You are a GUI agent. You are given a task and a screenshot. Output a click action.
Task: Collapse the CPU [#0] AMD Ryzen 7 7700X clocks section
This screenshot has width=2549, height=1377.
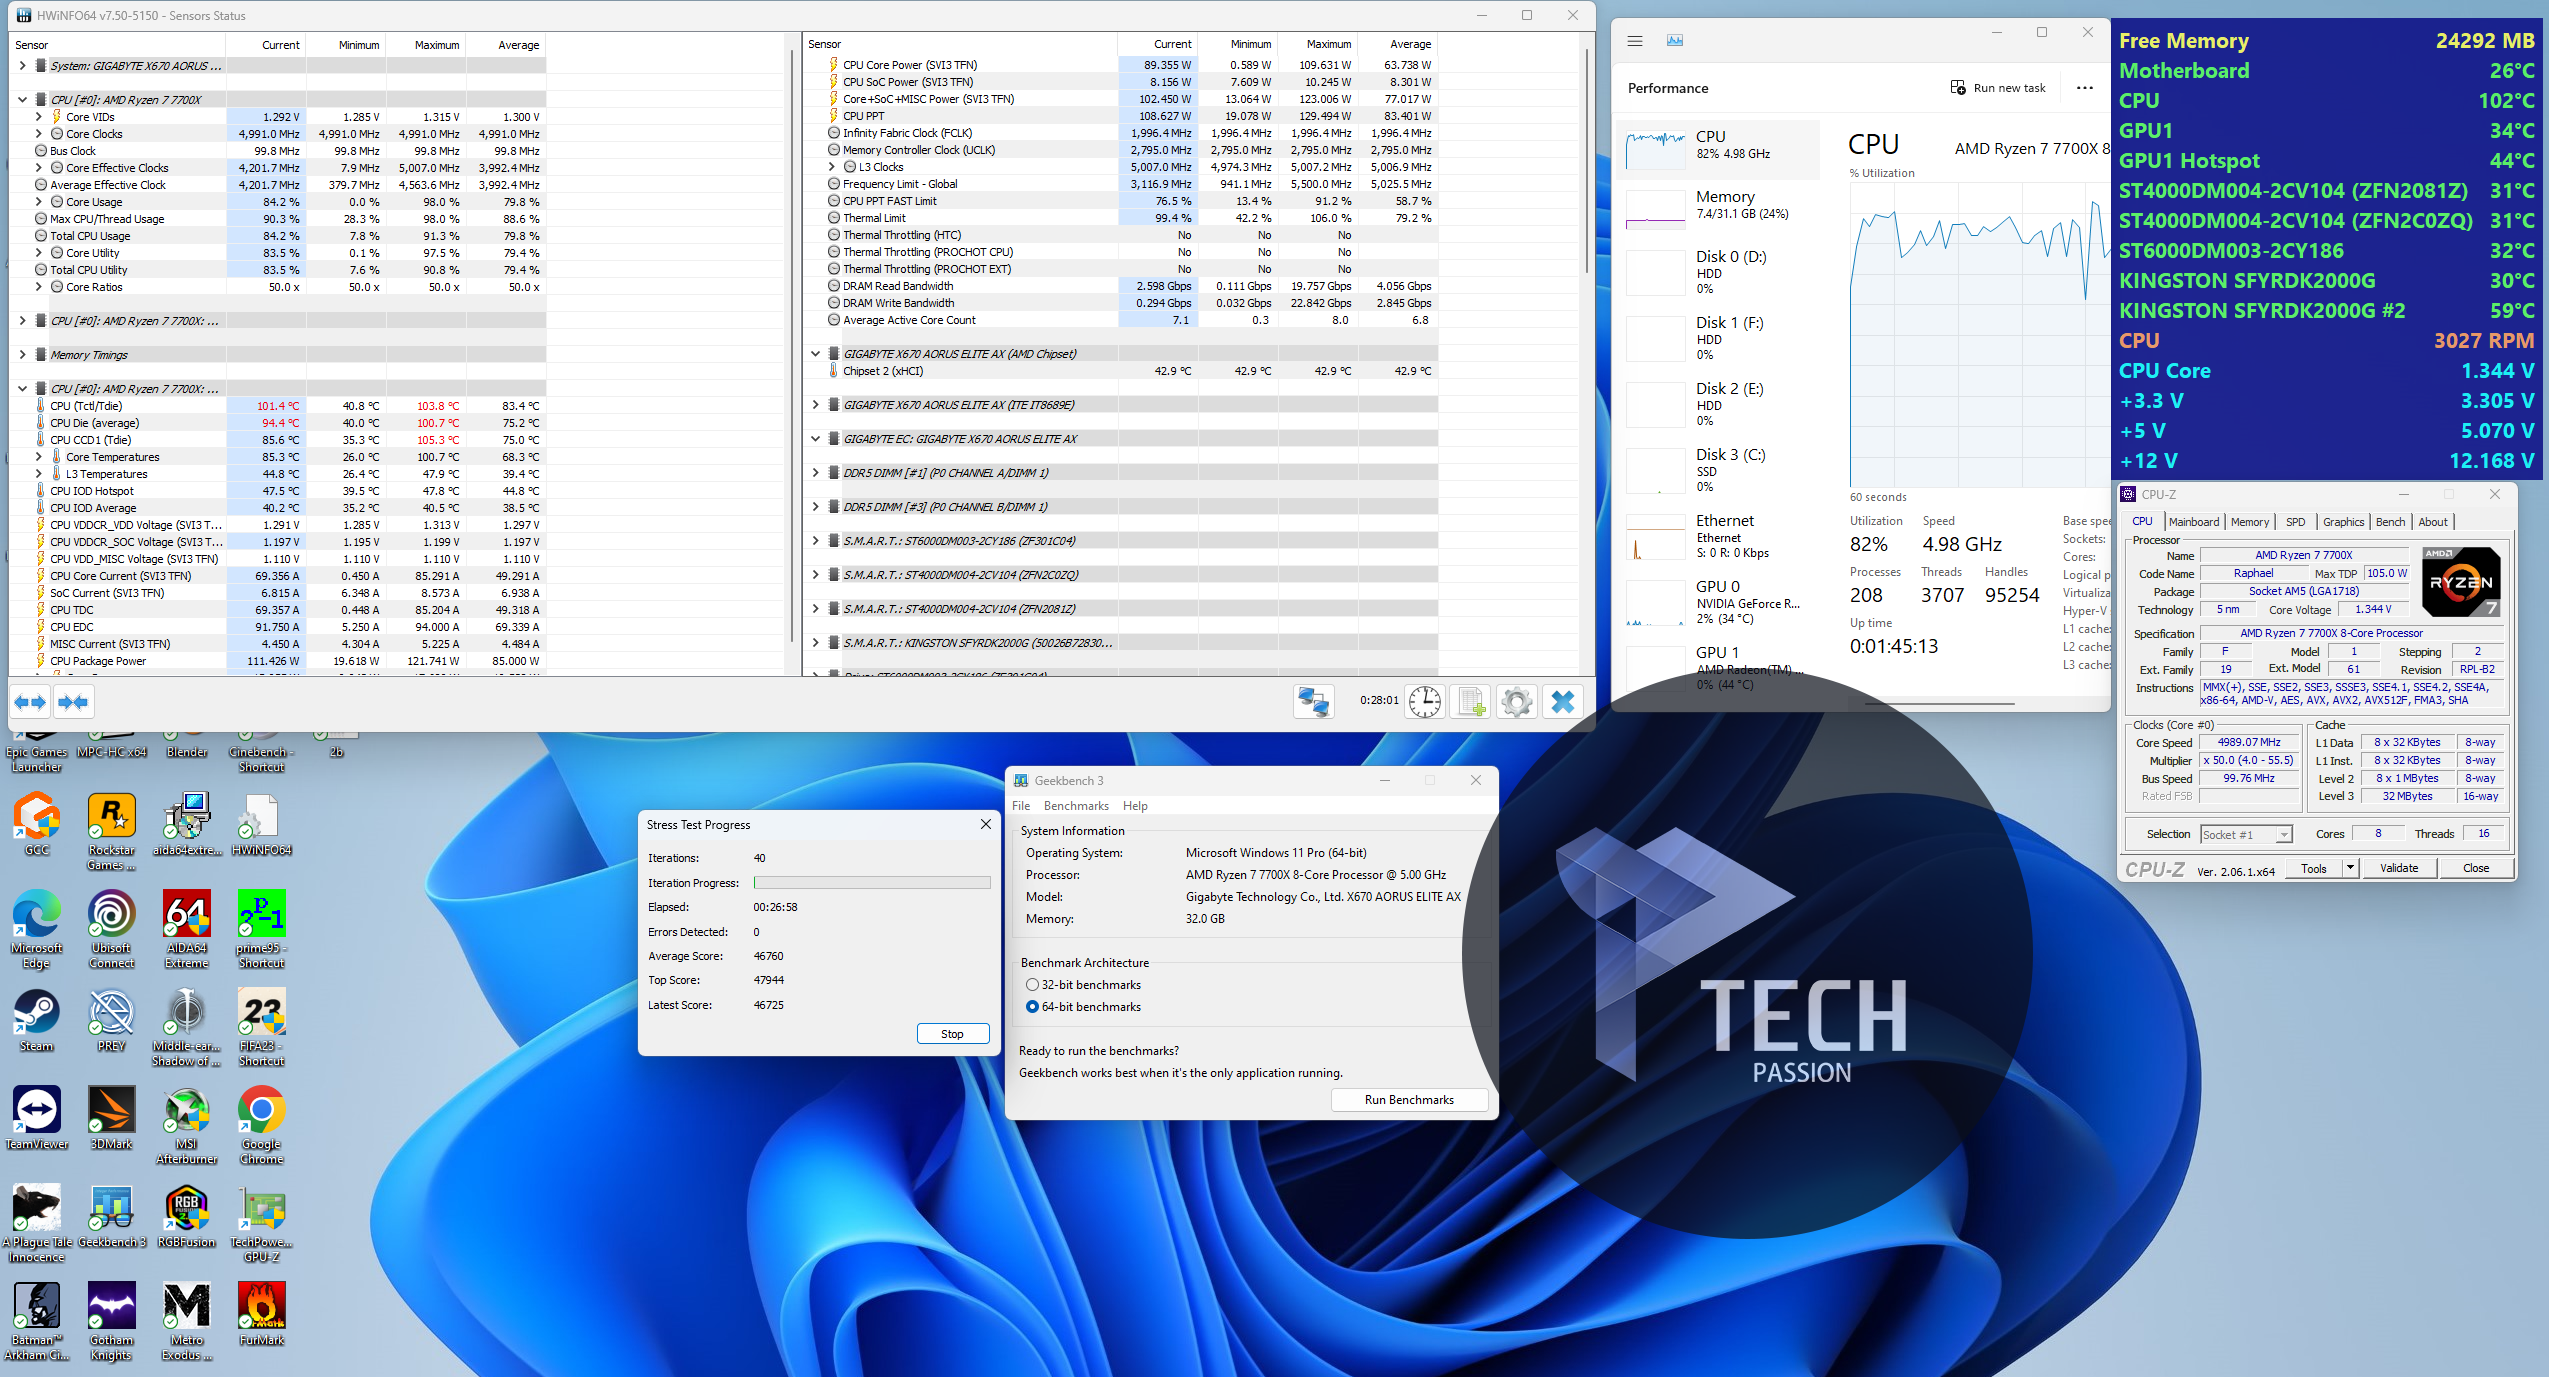(22, 100)
